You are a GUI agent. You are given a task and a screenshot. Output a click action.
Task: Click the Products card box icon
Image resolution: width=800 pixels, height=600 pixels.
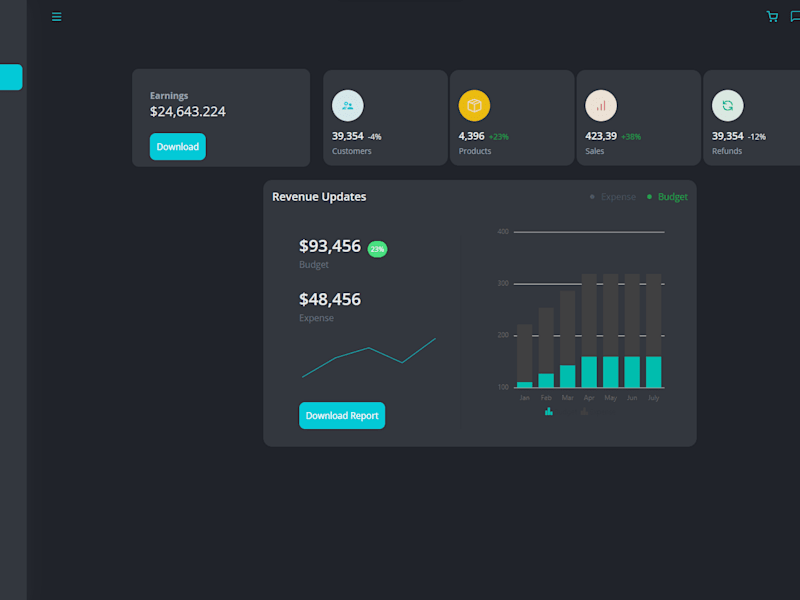click(474, 106)
